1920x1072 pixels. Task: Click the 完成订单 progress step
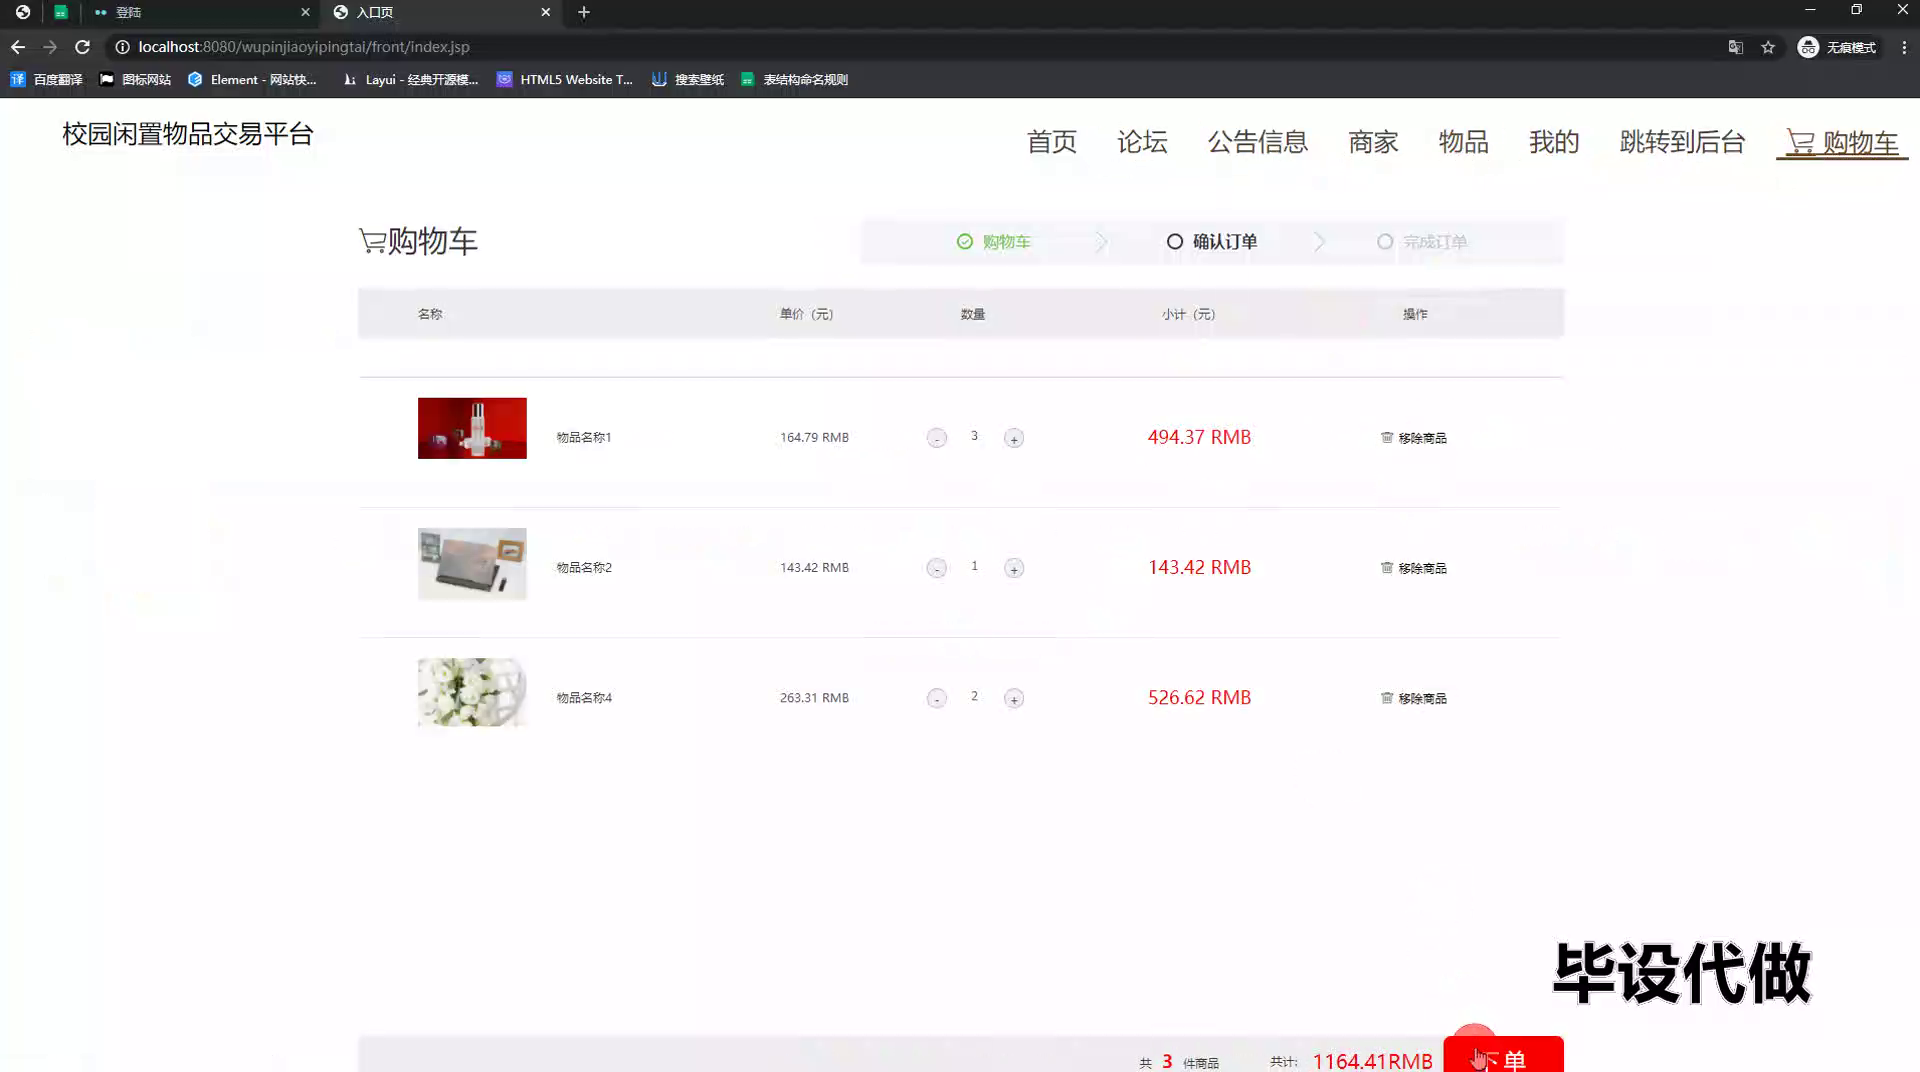(x=1422, y=242)
